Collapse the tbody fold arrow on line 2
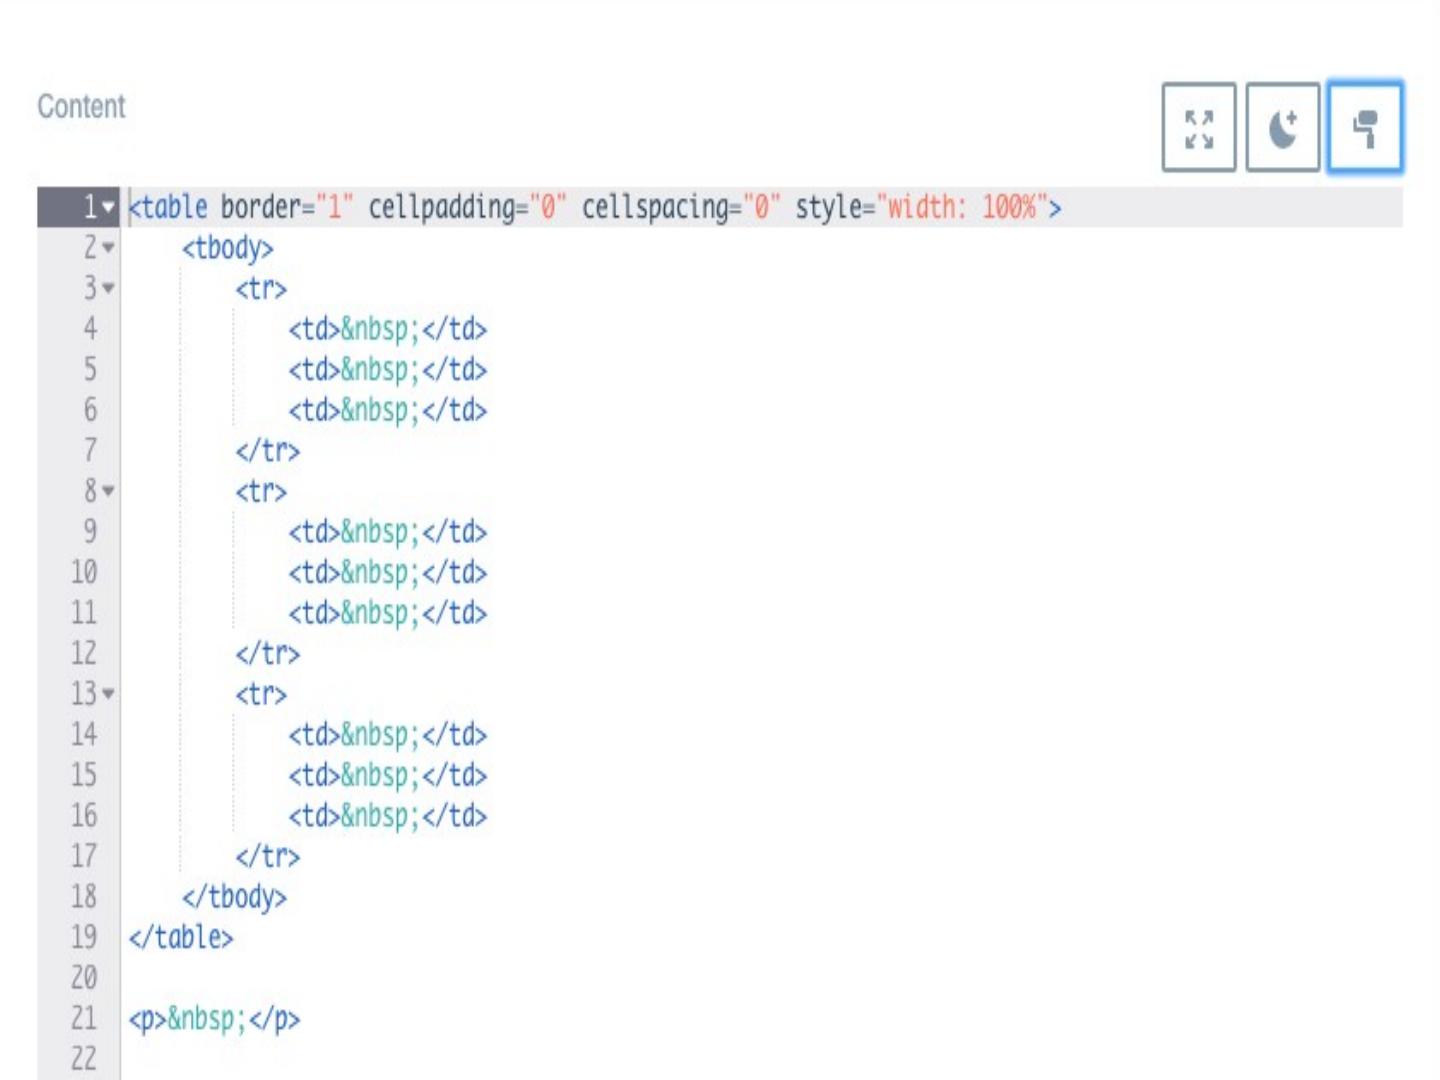Image resolution: width=1440 pixels, height=1080 pixels. click(108, 247)
